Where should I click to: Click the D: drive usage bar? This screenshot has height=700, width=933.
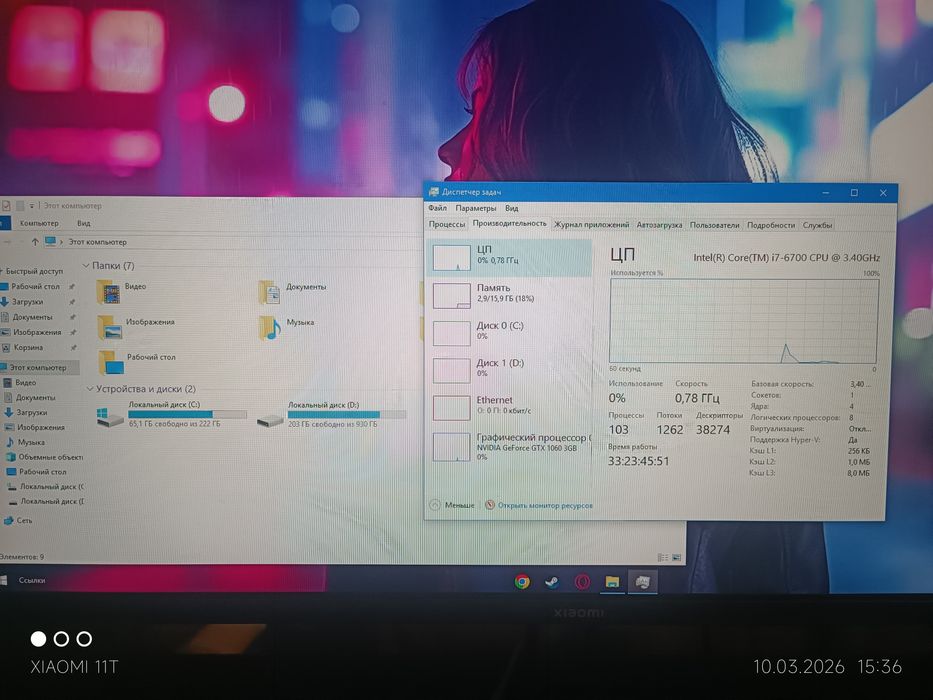tap(346, 415)
